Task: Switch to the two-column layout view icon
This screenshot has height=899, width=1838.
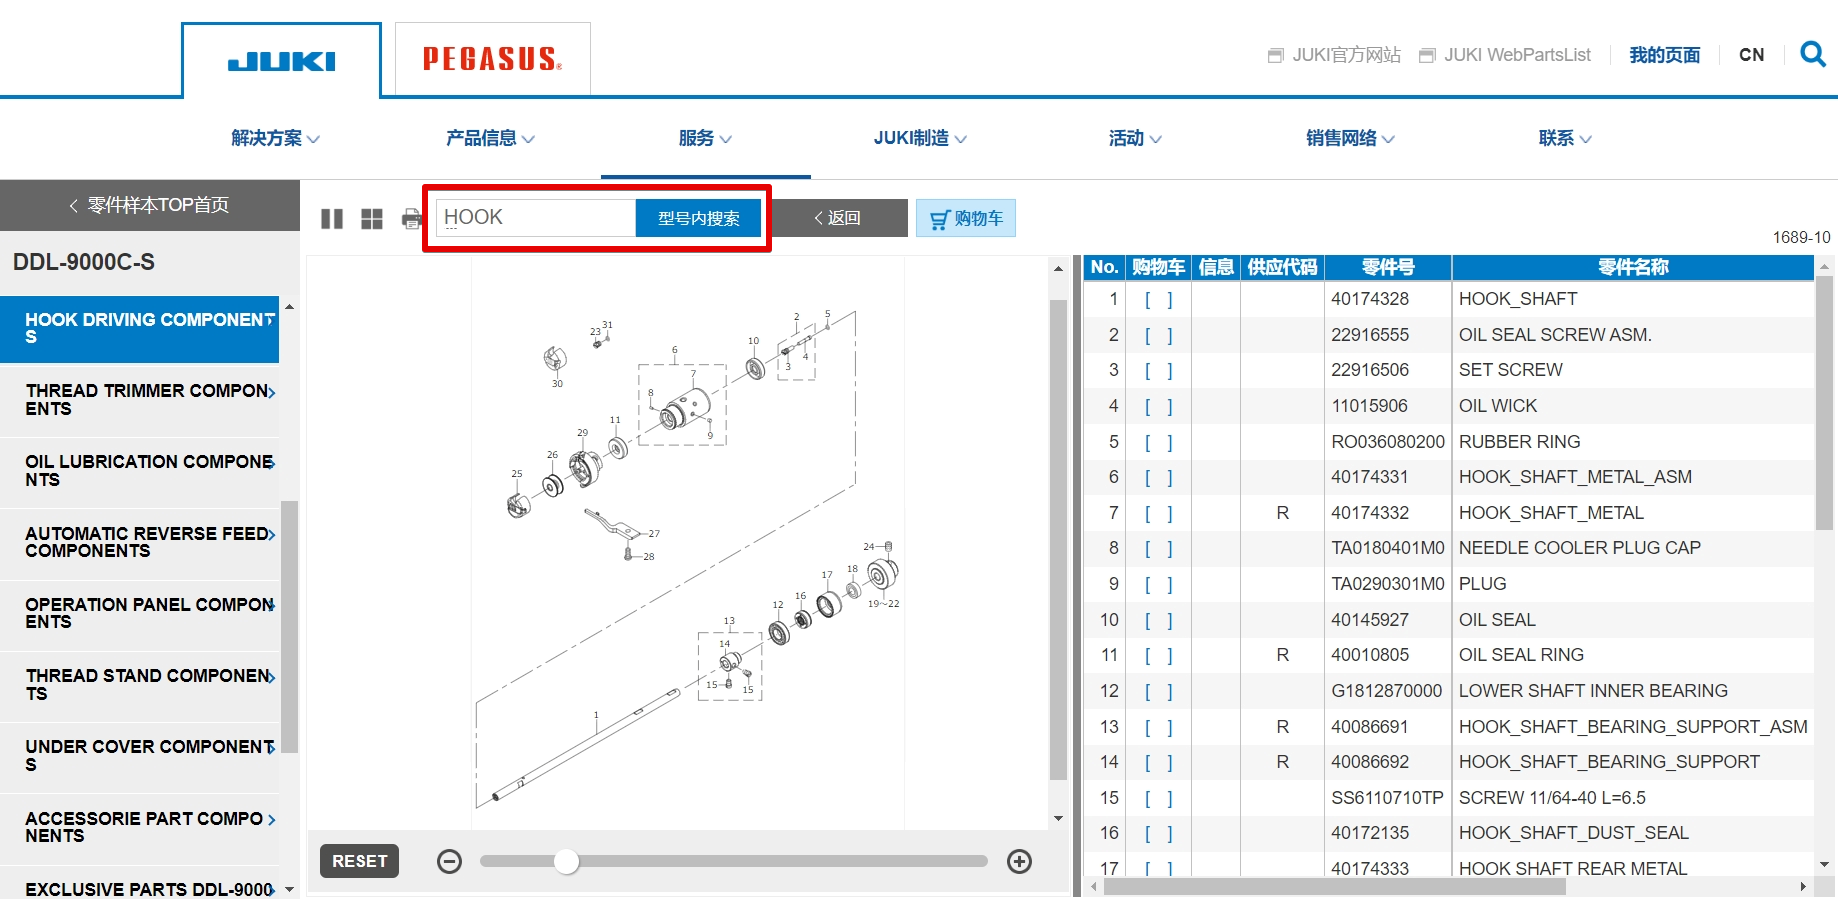Action: click(x=332, y=219)
